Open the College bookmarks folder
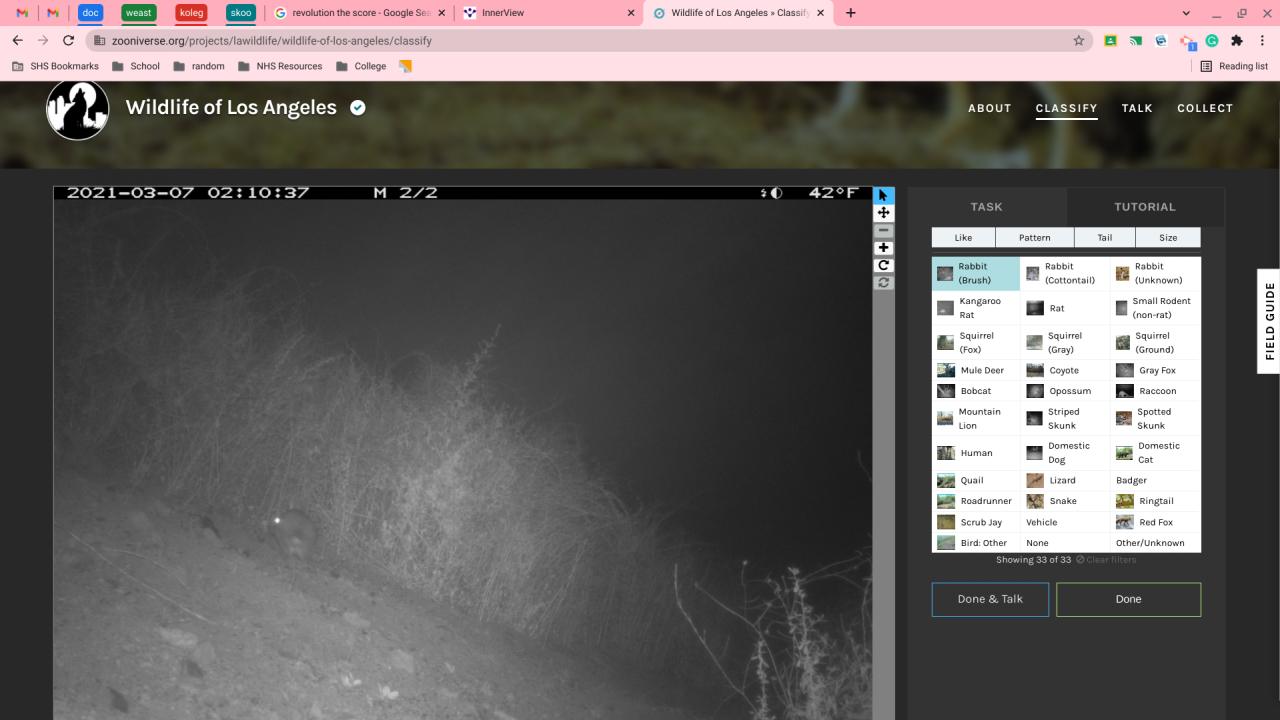Image resolution: width=1280 pixels, height=720 pixels. point(361,66)
